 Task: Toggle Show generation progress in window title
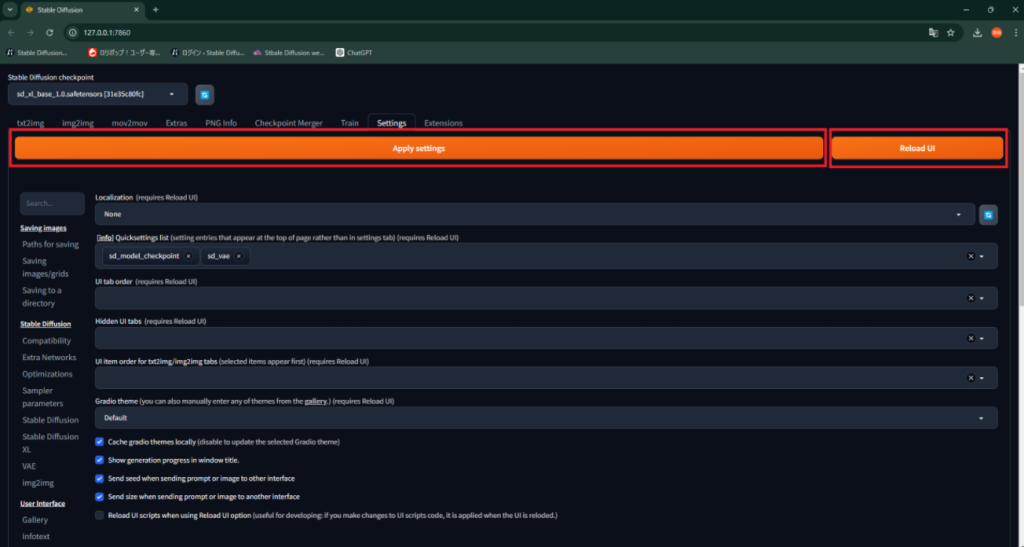pyautogui.click(x=99, y=460)
